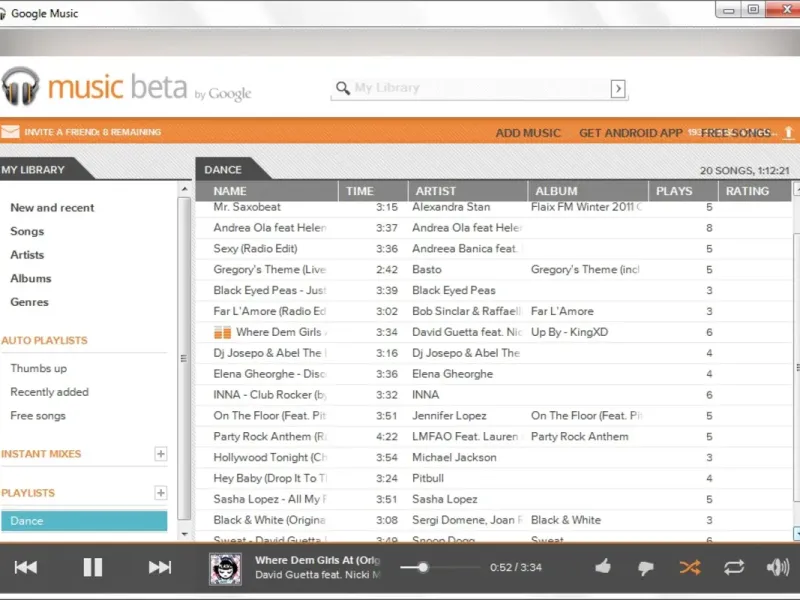
Task: Click the DANCE playlist header tab
Action: click(x=229, y=169)
